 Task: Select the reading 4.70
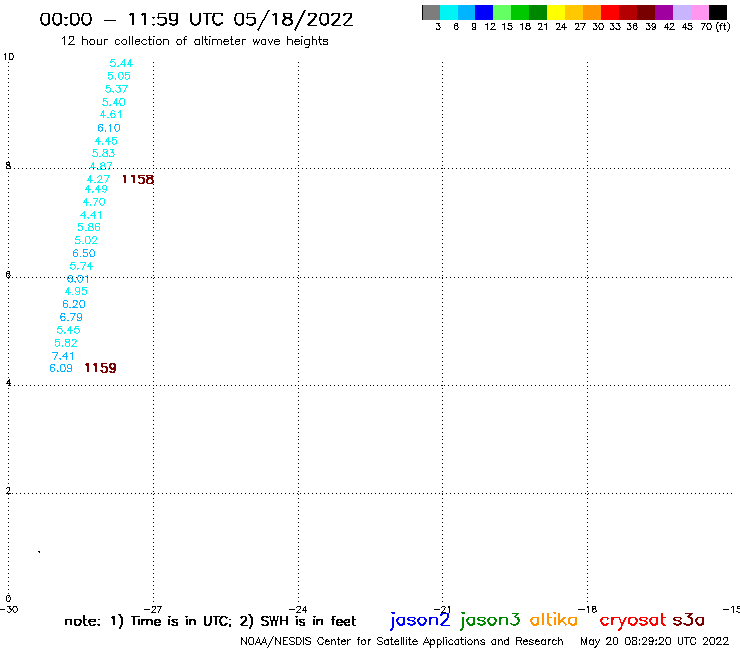(94, 202)
